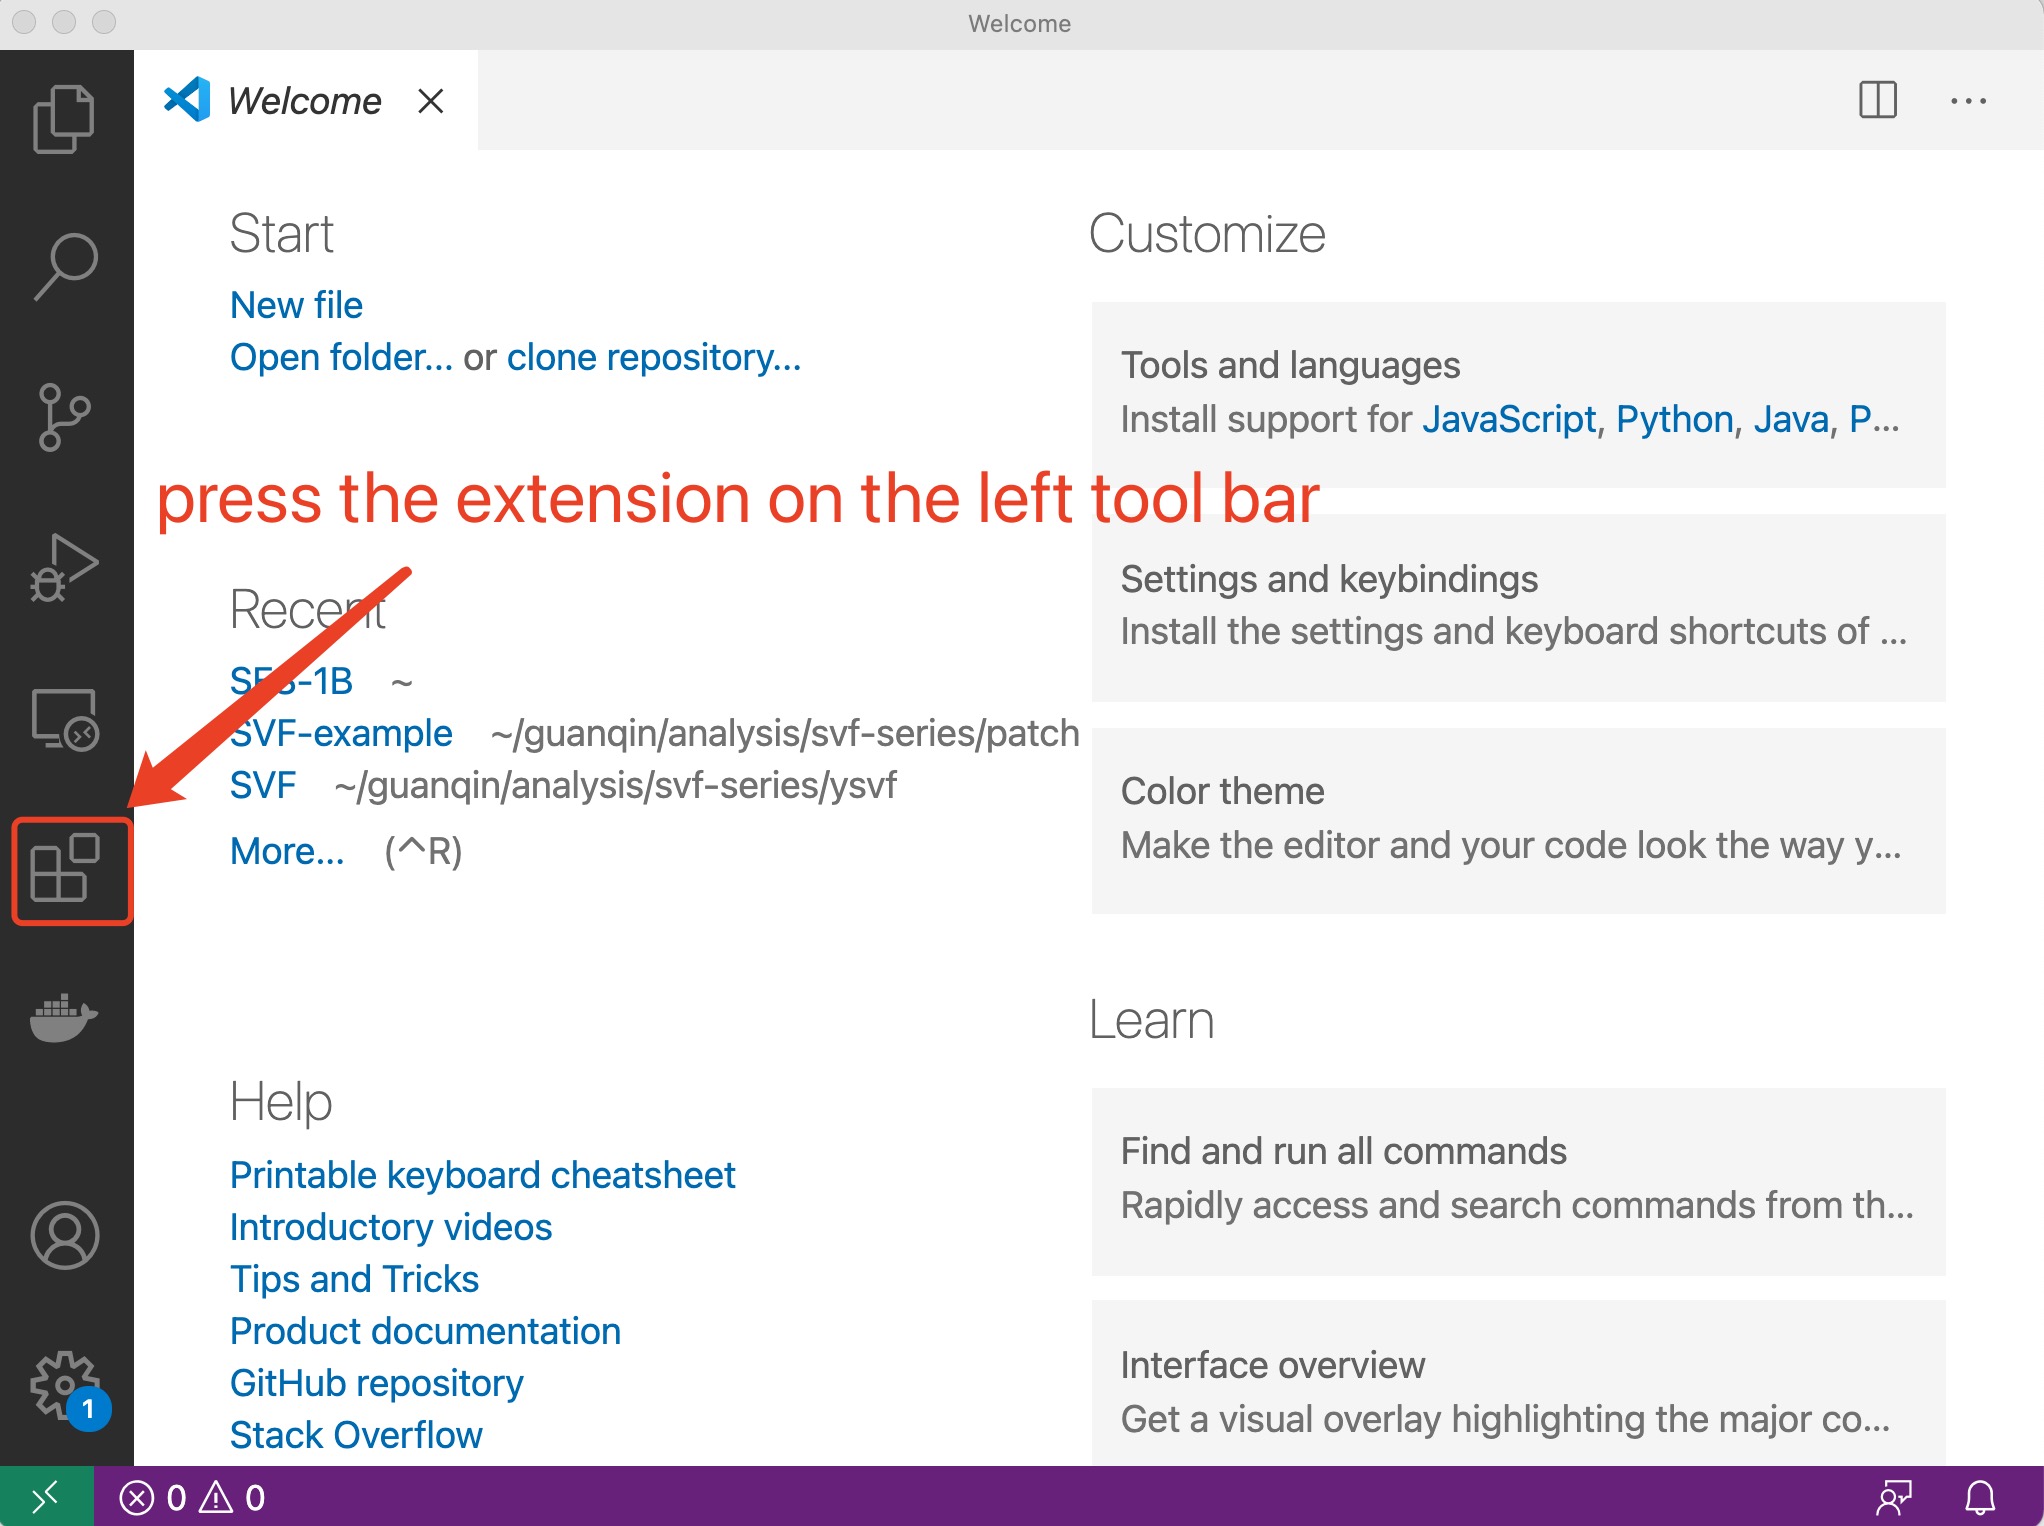Click the feedback icon in status bar
Viewport: 2044px width, 1526px height.
tap(1894, 1497)
